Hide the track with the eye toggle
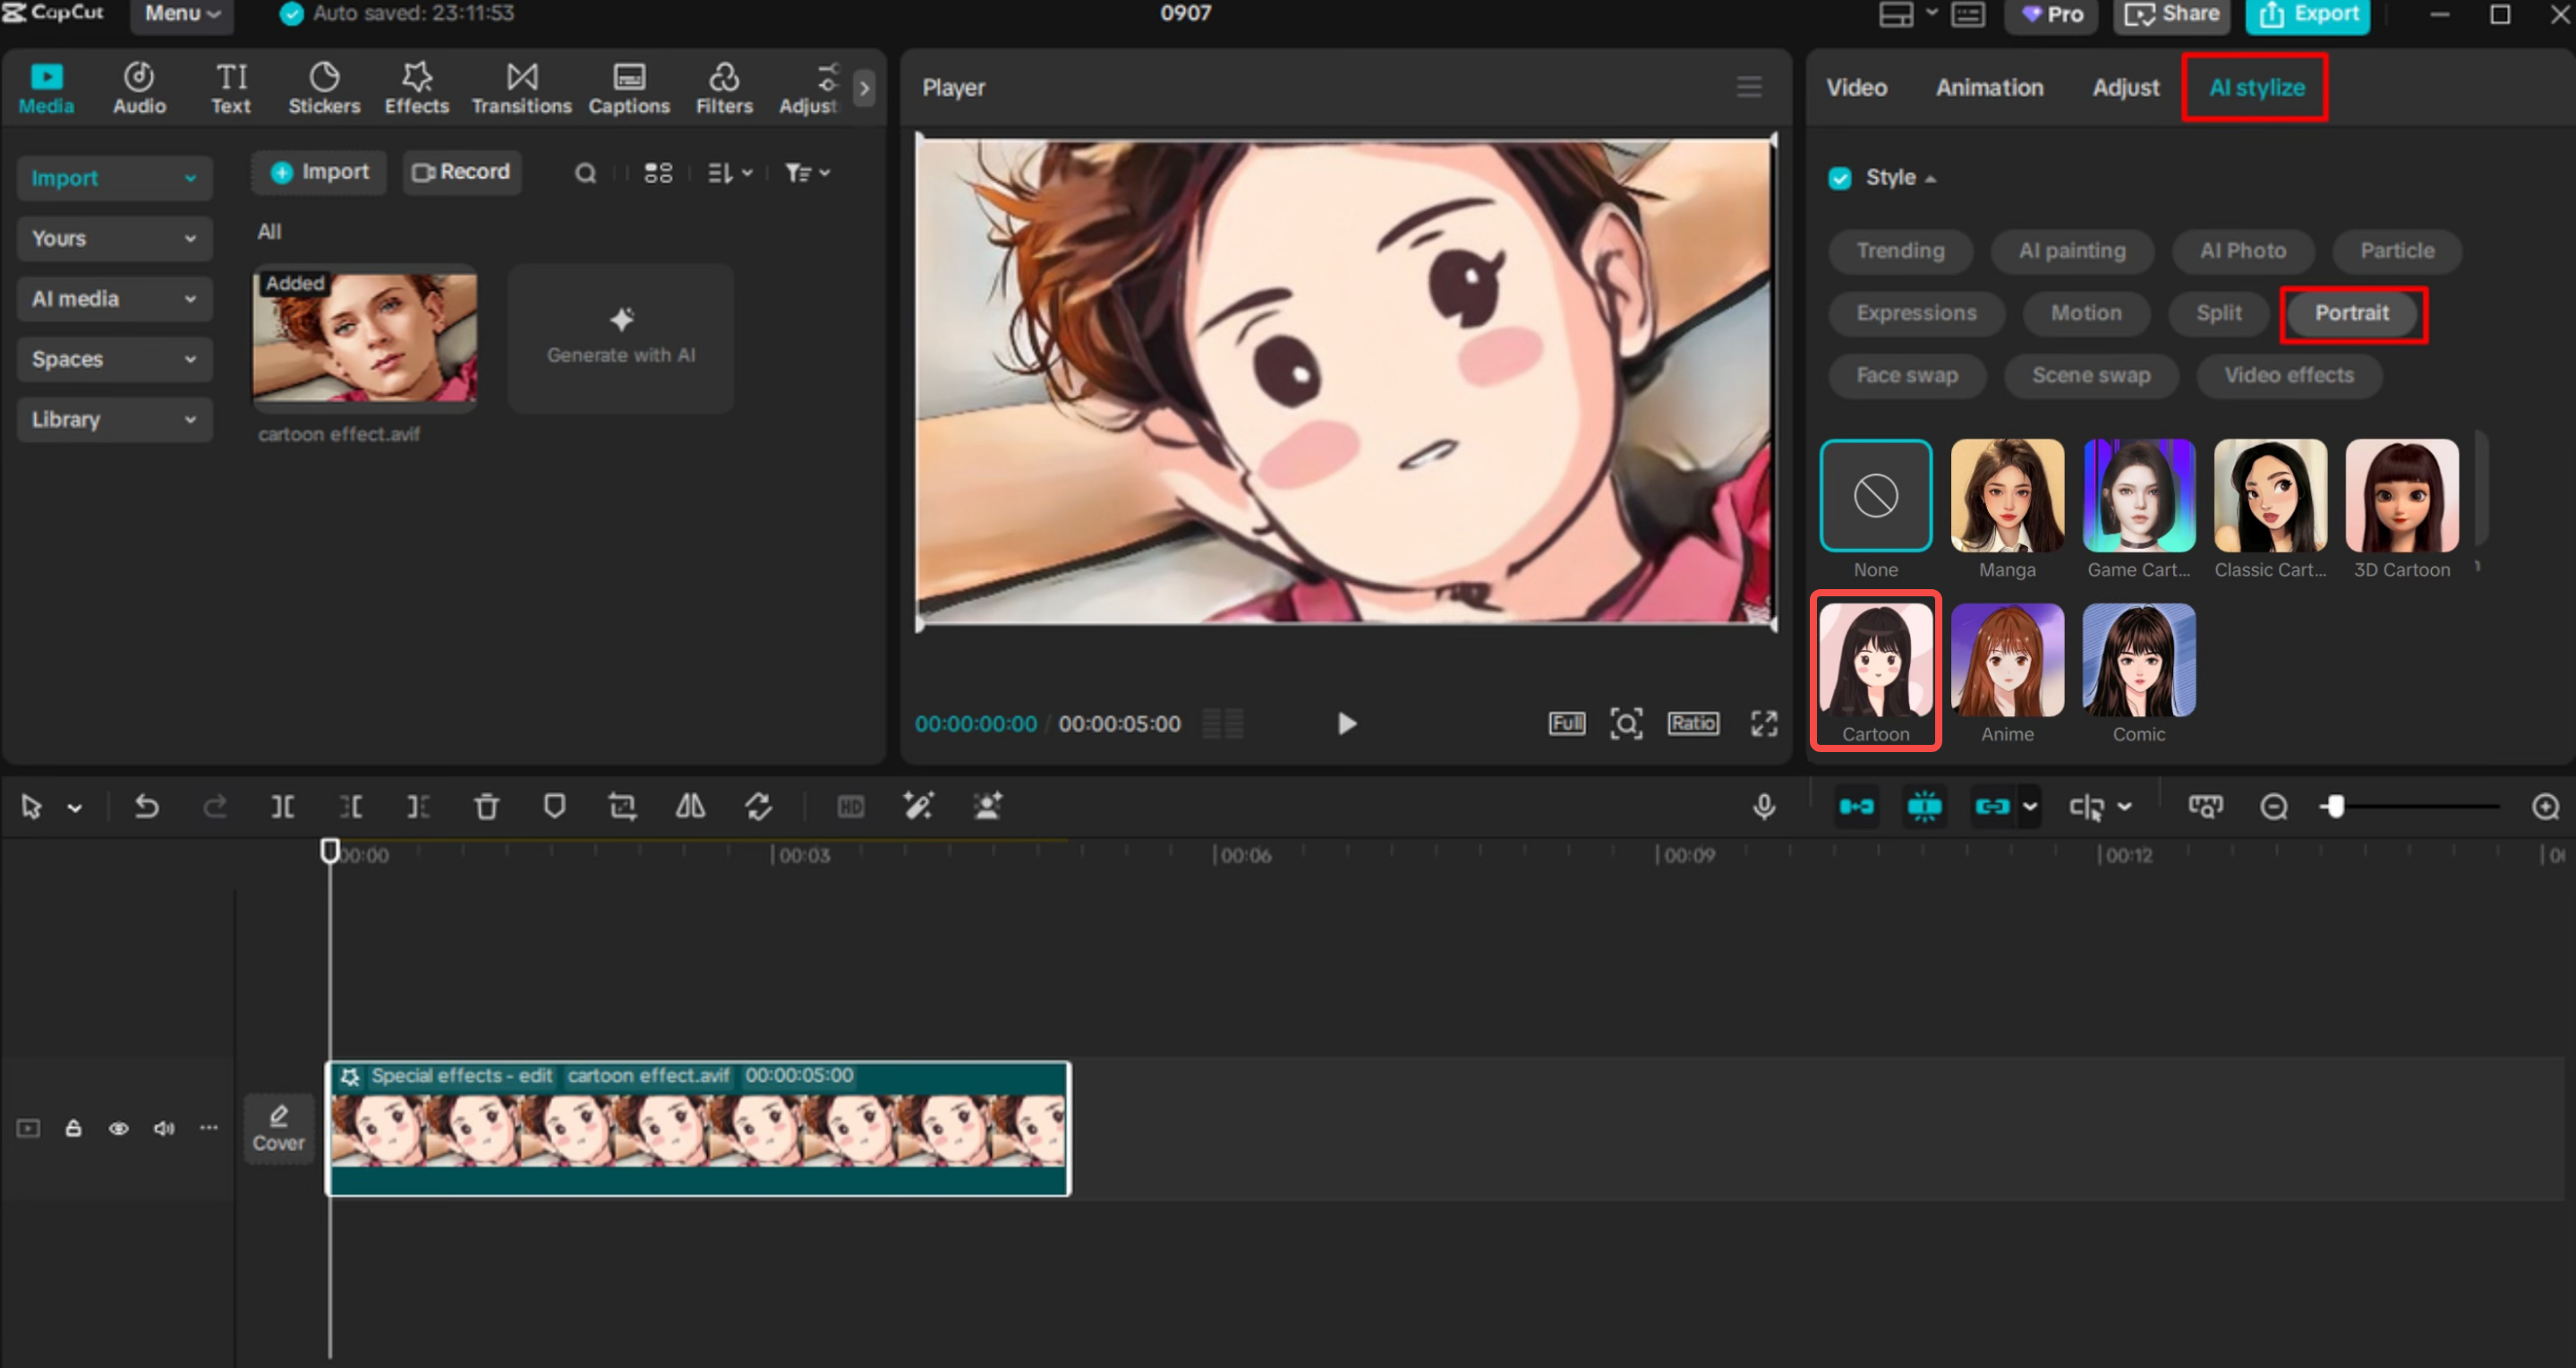Image resolution: width=2576 pixels, height=1368 pixels. [x=119, y=1128]
